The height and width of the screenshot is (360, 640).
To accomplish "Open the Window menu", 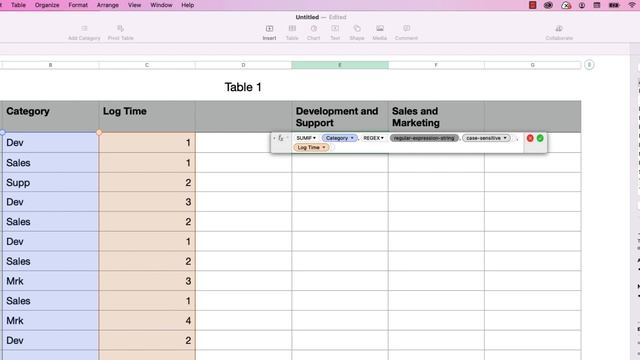I will pyautogui.click(x=161, y=5).
